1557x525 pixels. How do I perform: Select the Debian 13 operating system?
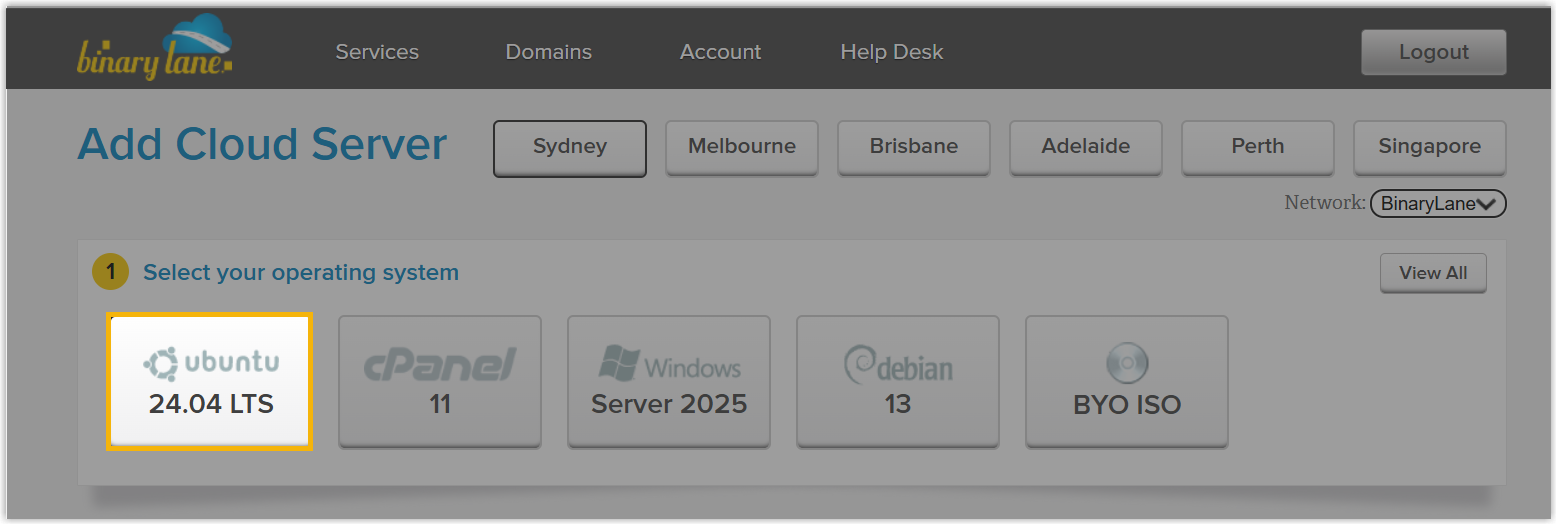tap(898, 381)
